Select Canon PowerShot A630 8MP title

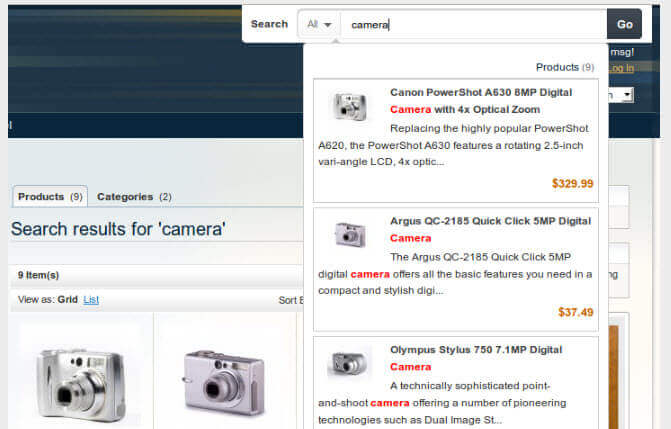487,100
